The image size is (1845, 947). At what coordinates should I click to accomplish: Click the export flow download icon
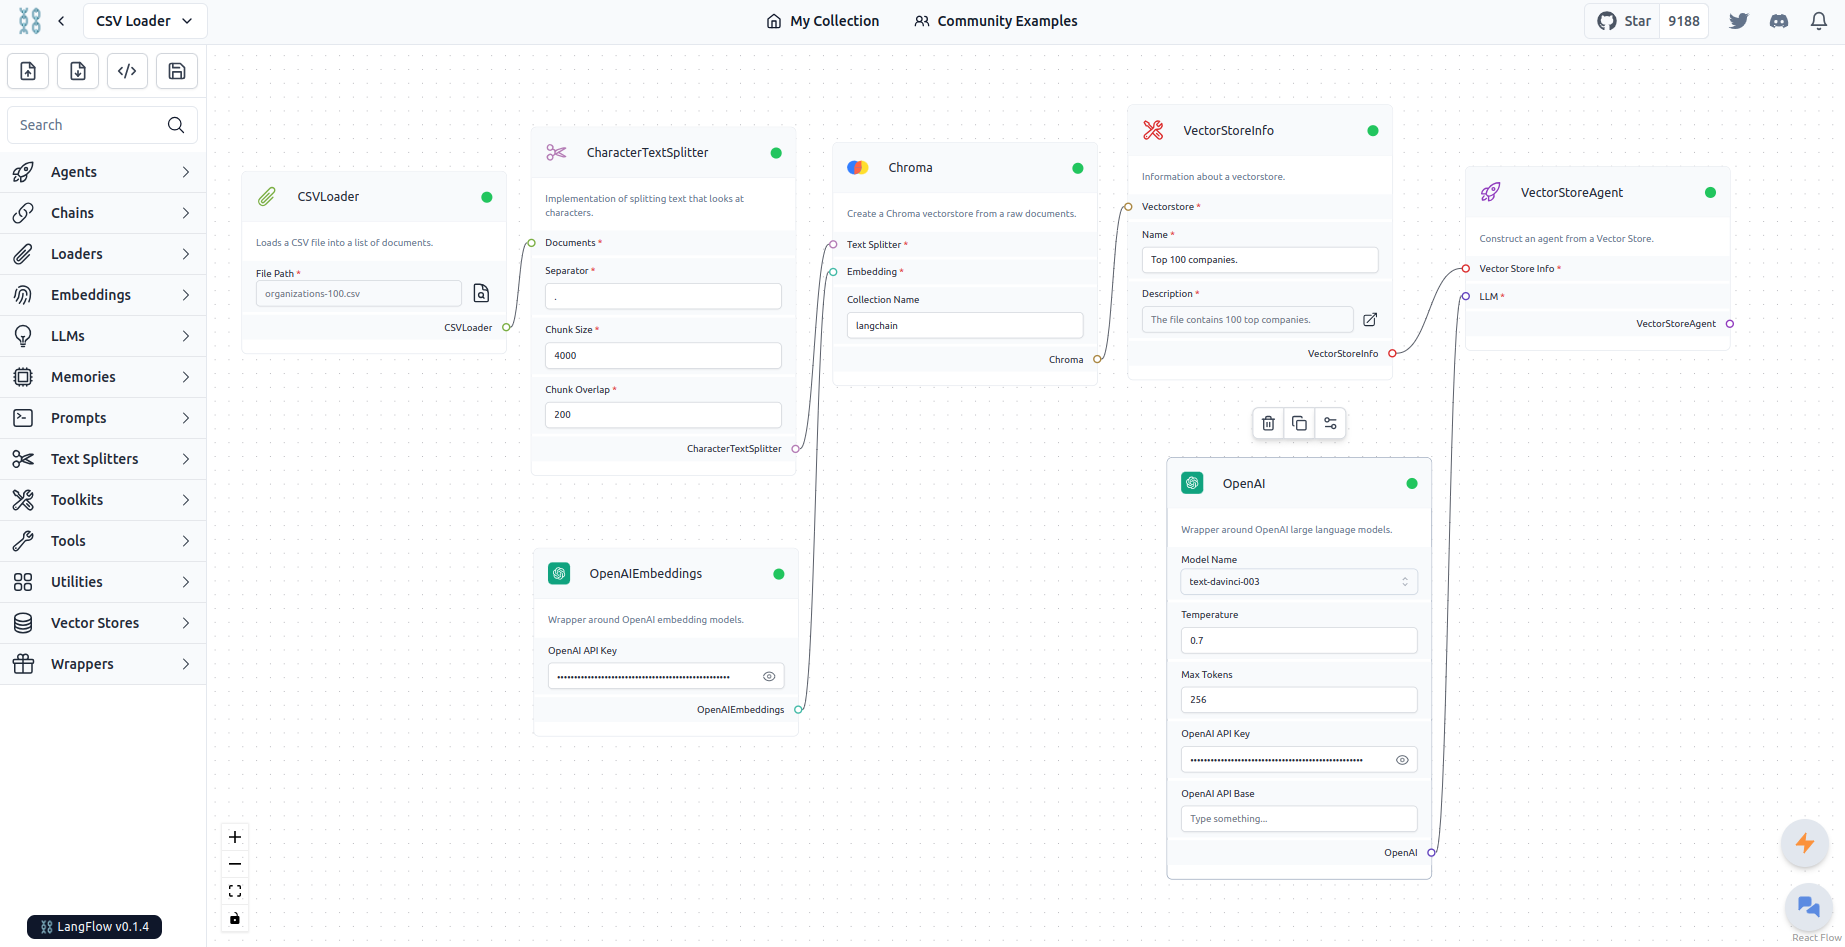[78, 71]
